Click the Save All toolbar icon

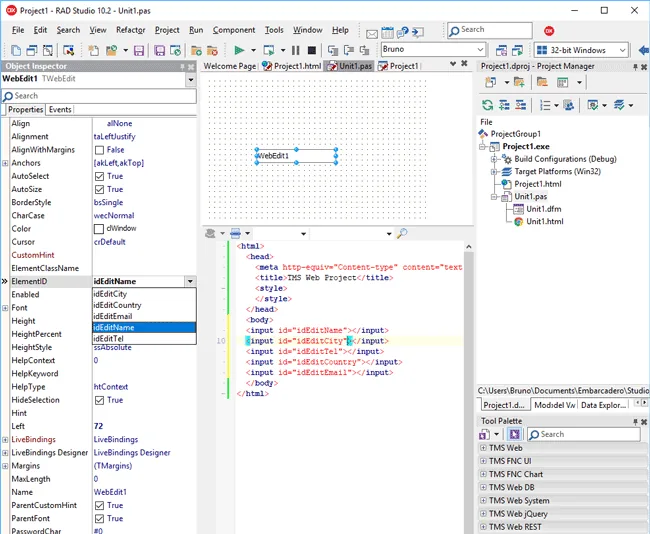pos(159,51)
